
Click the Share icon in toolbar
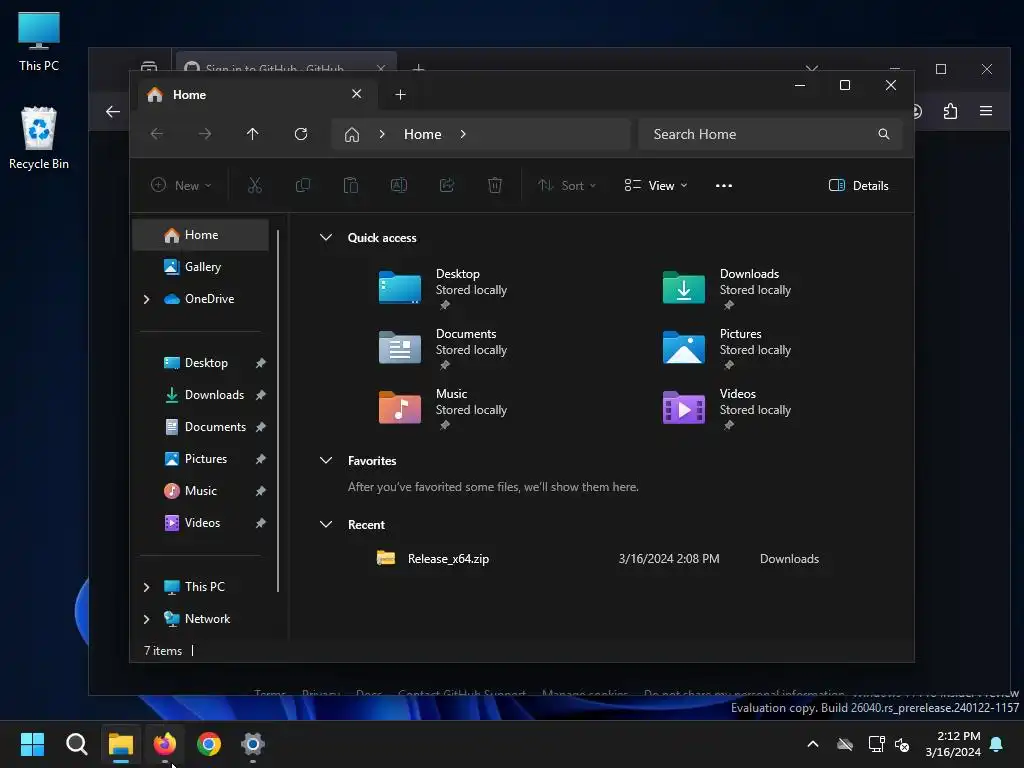click(x=447, y=185)
